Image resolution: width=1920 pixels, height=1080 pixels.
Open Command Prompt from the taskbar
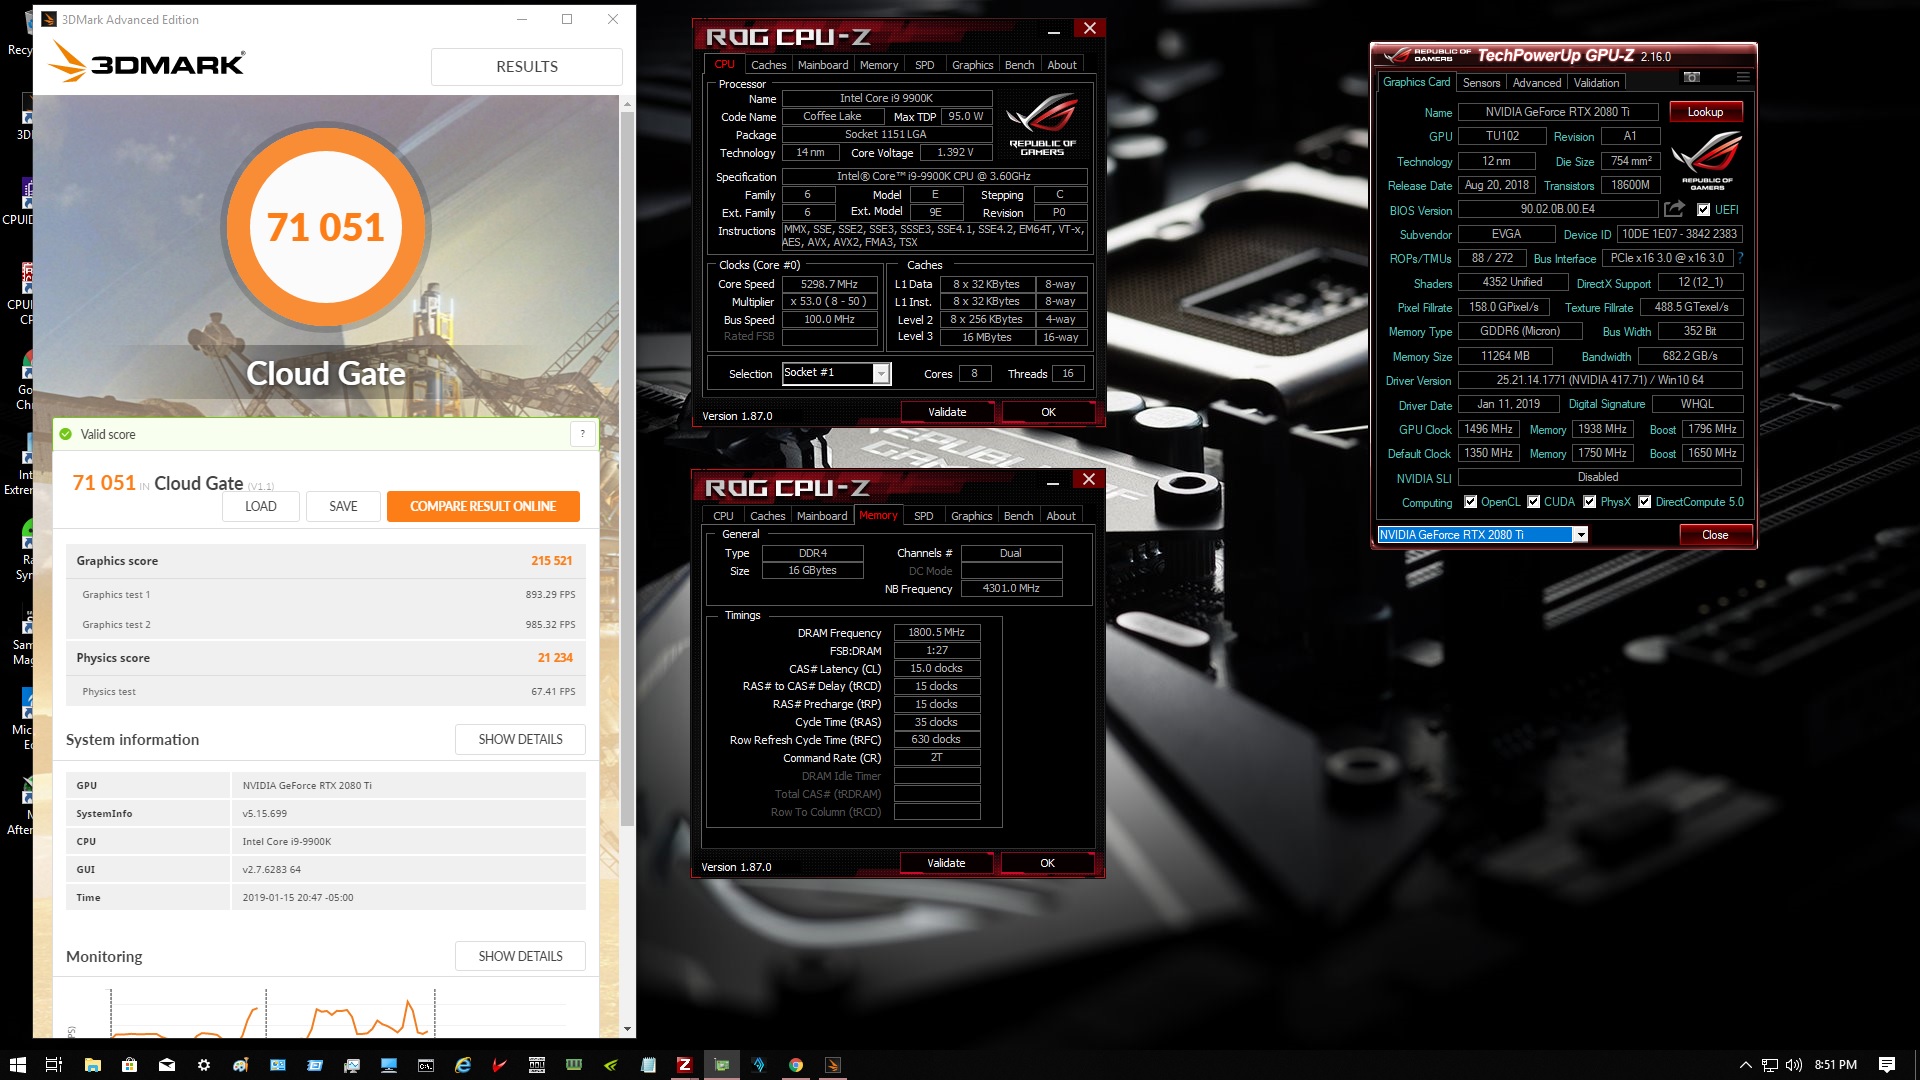(425, 1065)
